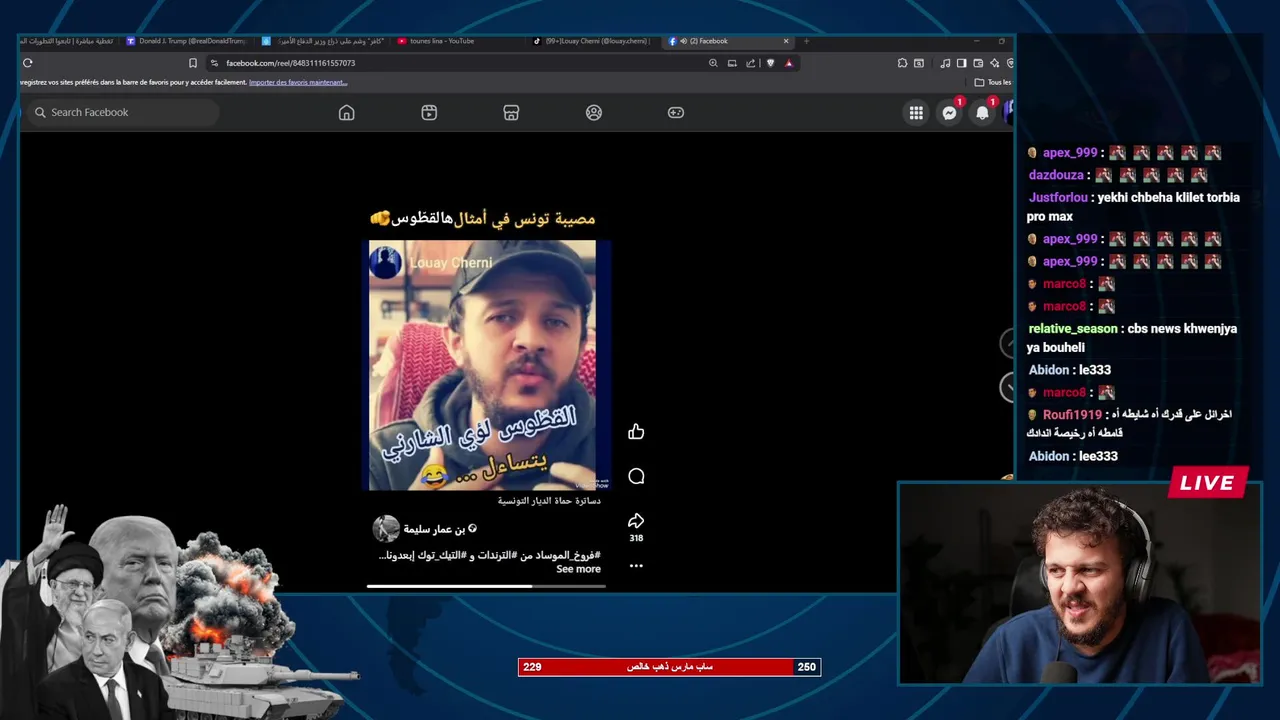This screenshot has width=1280, height=720.
Task: Click the Brave Rewards triangle icon
Action: [x=789, y=63]
